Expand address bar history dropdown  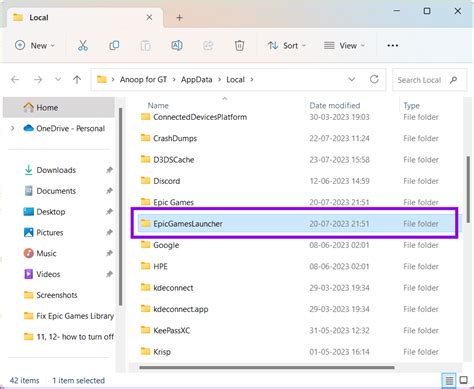(x=351, y=79)
